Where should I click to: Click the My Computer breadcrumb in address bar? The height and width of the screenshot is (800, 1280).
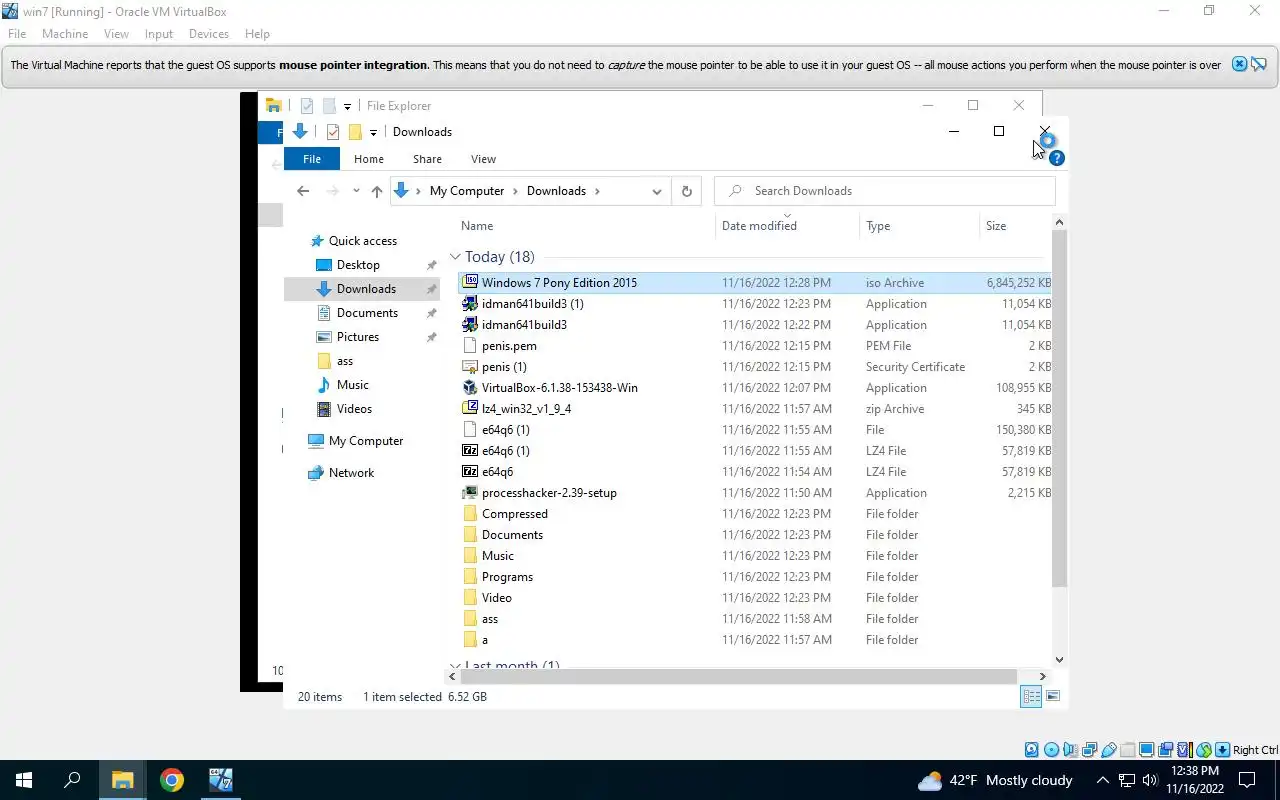tap(467, 191)
